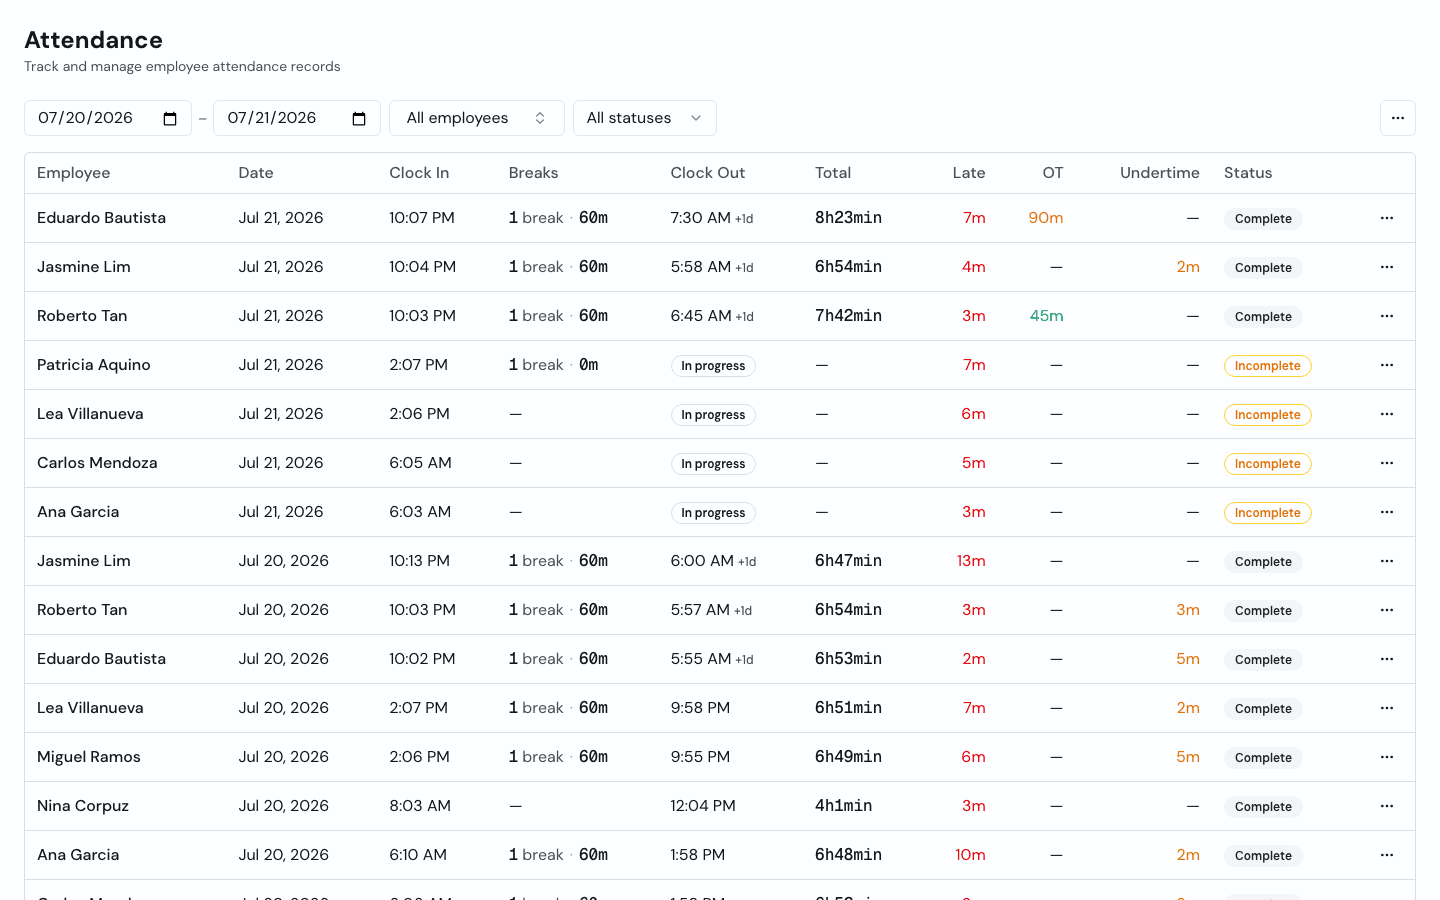Open row actions for Roberto Tan Jul 20
This screenshot has height=900, width=1440.
[x=1386, y=610]
